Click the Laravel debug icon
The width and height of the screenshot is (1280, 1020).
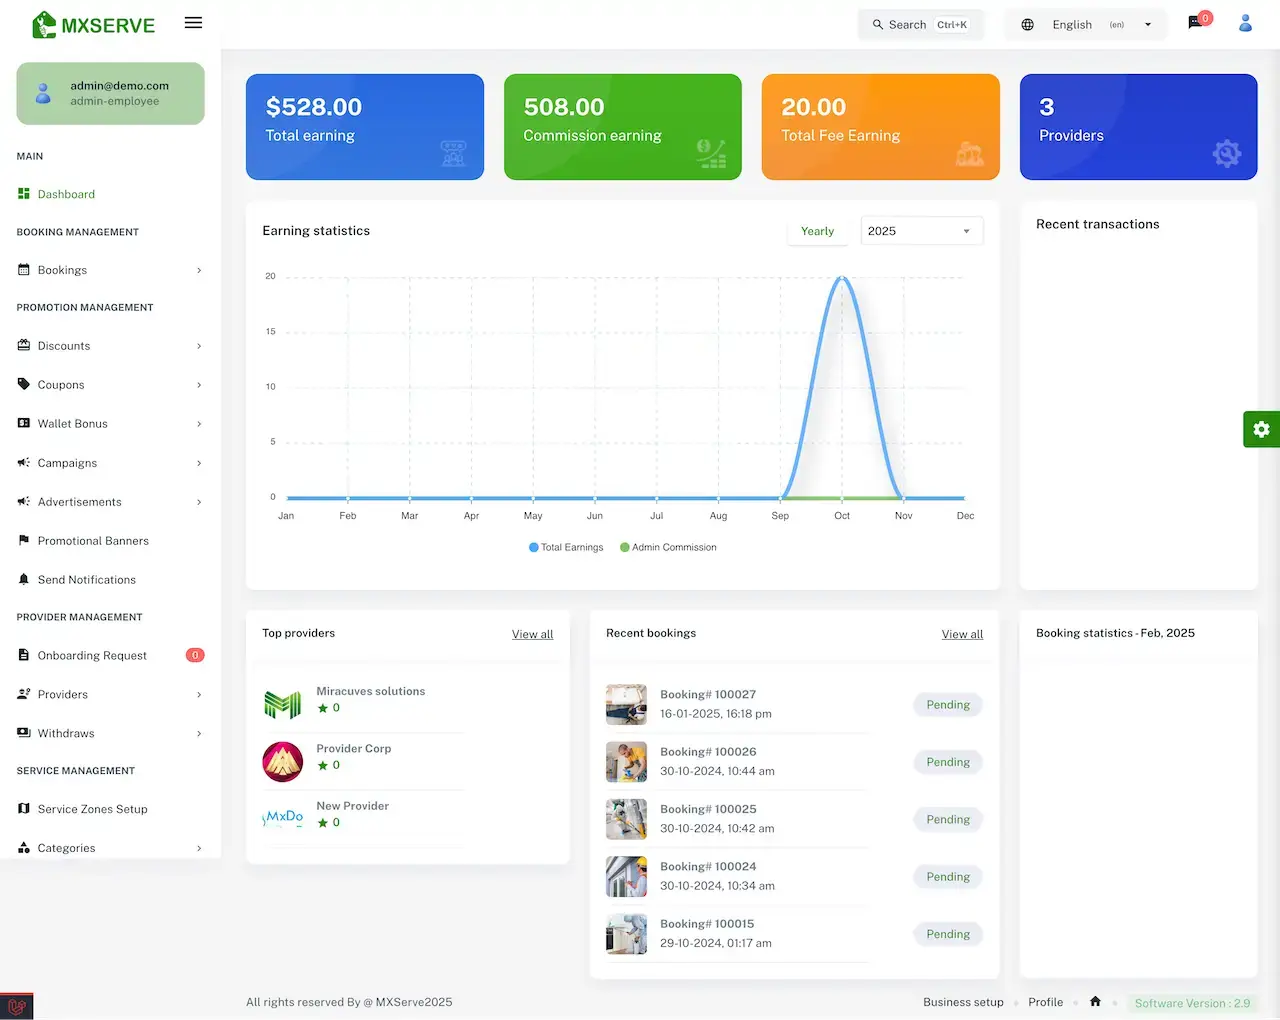tap(16, 1006)
